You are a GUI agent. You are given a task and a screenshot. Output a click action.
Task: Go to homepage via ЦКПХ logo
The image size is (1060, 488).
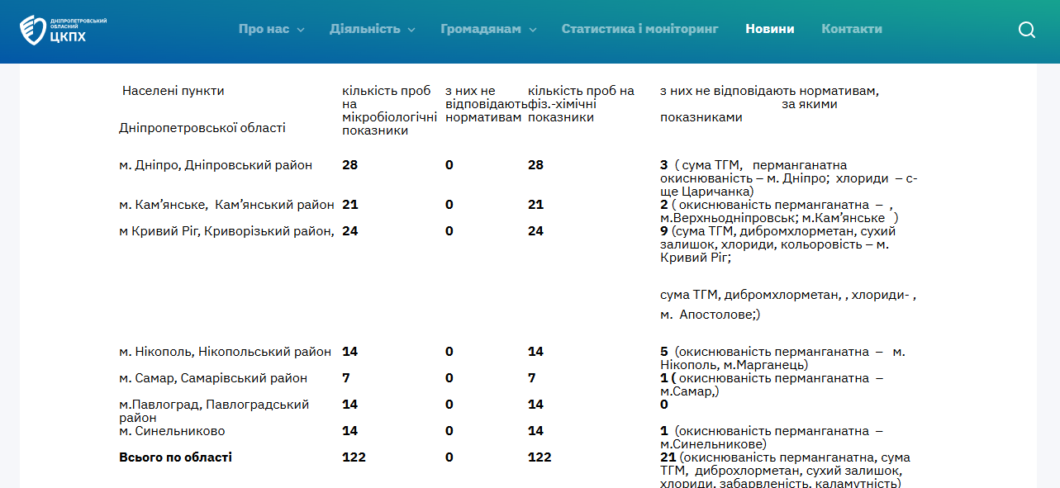63,30
